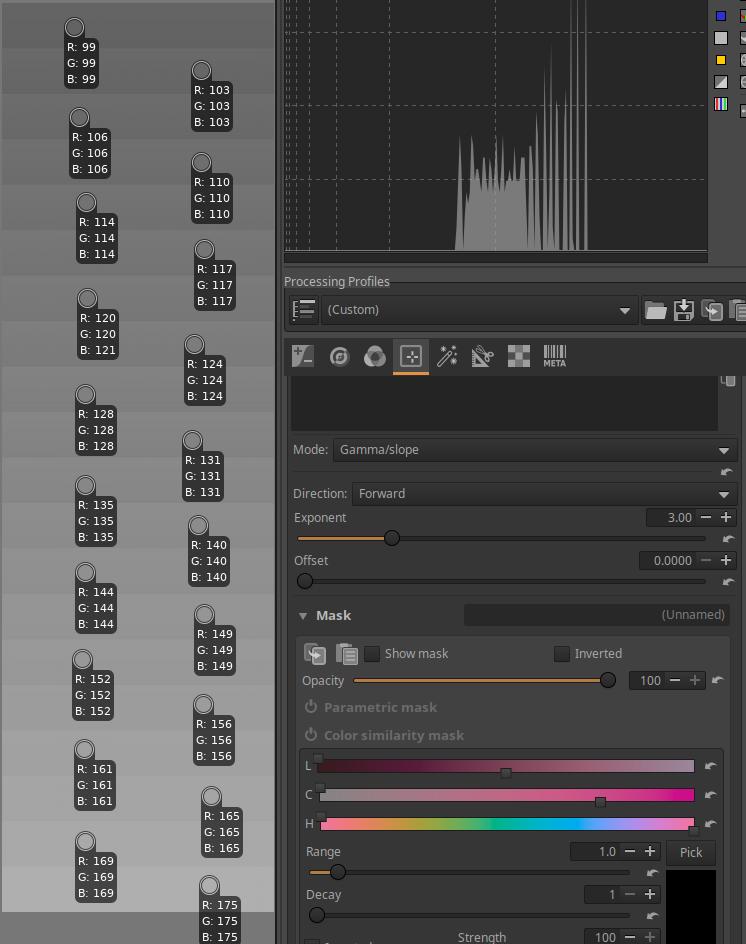Screen dimensions: 746x944
Task: Open the Direction Forward dropdown
Action: (x=543, y=494)
